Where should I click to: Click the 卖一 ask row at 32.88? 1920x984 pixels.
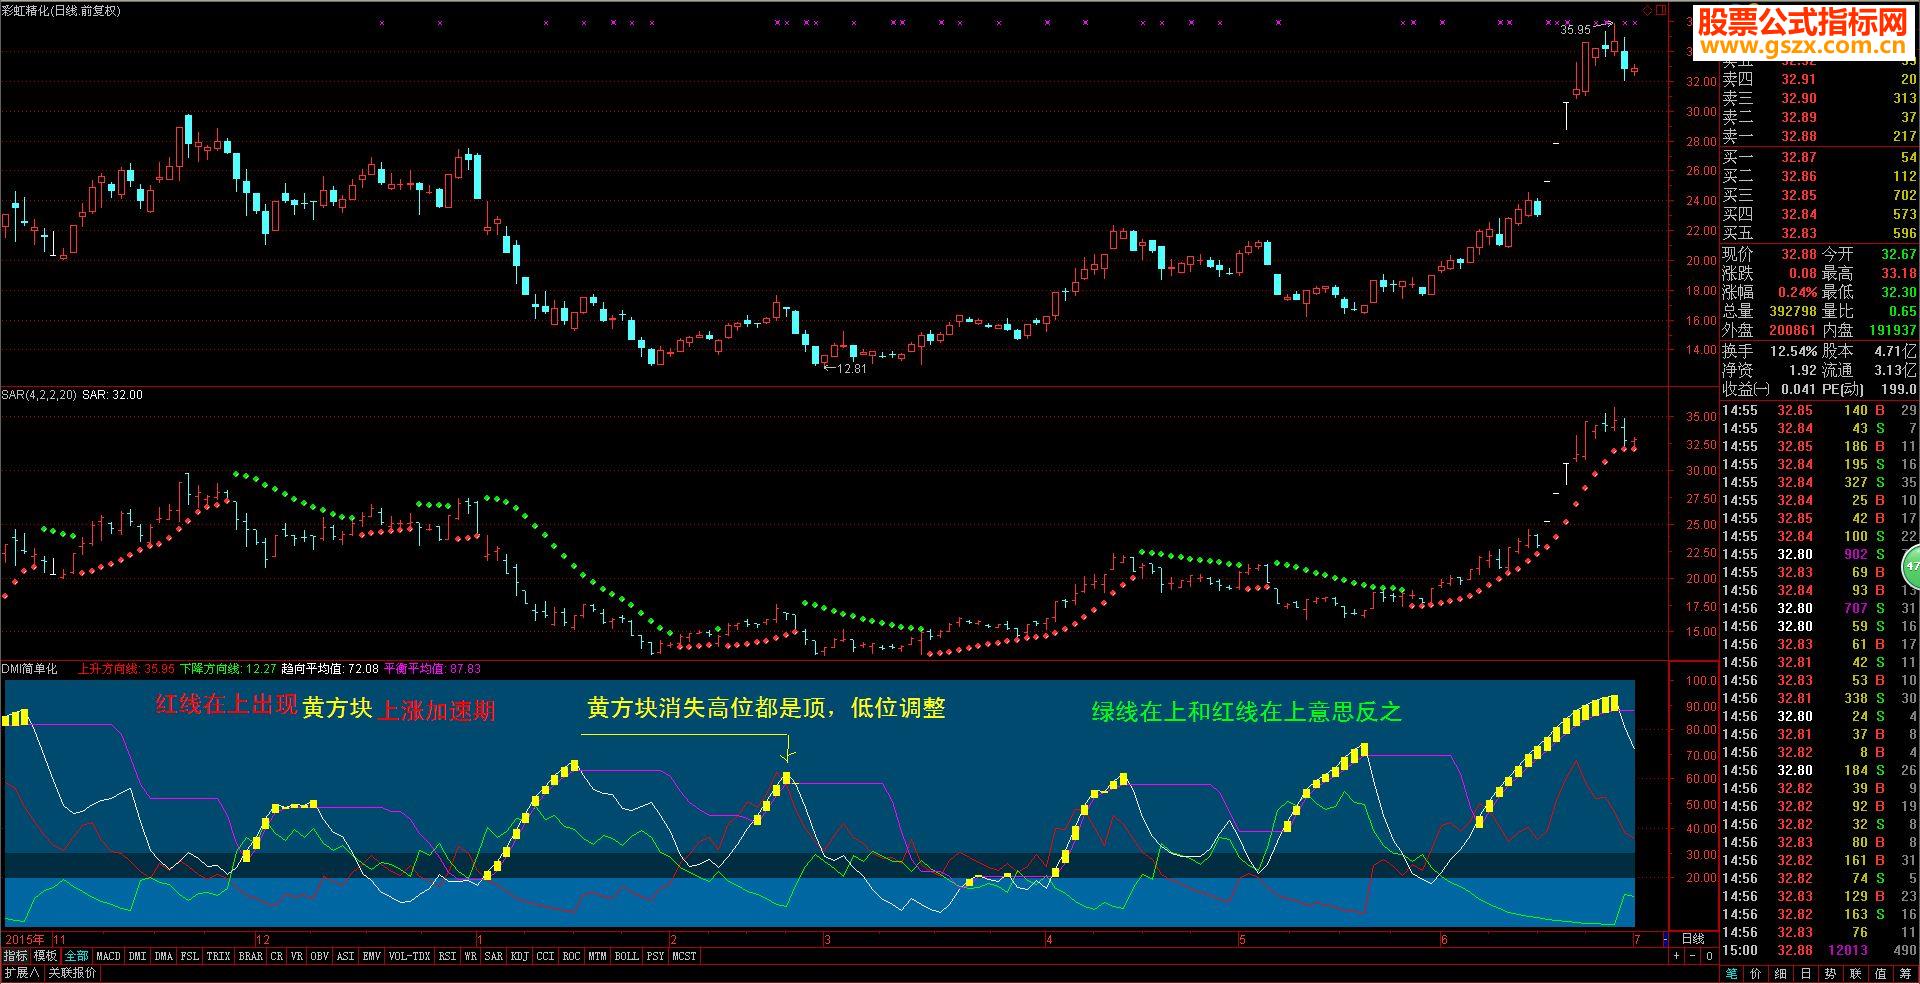(1819, 136)
